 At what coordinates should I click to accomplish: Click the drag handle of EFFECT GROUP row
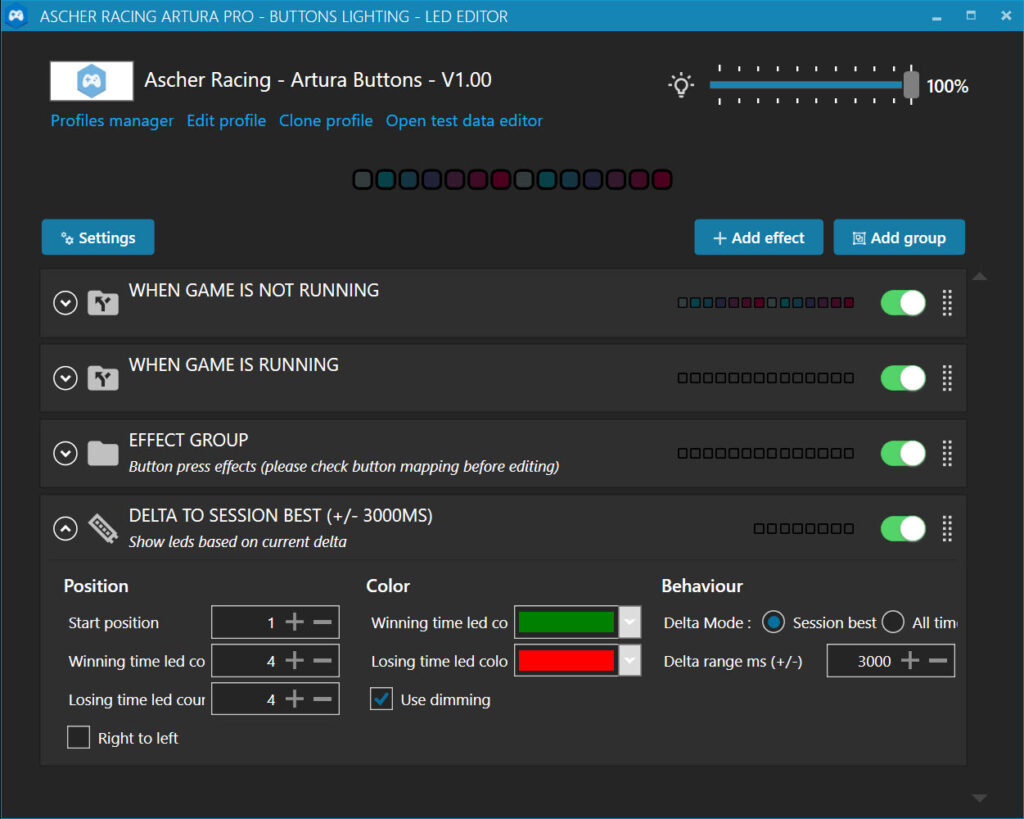(x=947, y=453)
